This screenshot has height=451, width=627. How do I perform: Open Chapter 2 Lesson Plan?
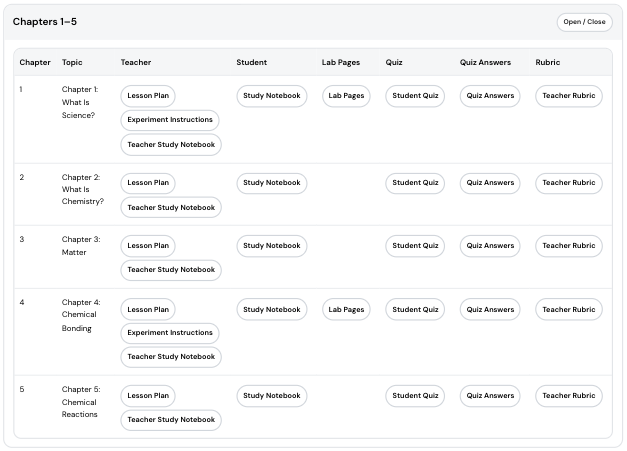148,183
